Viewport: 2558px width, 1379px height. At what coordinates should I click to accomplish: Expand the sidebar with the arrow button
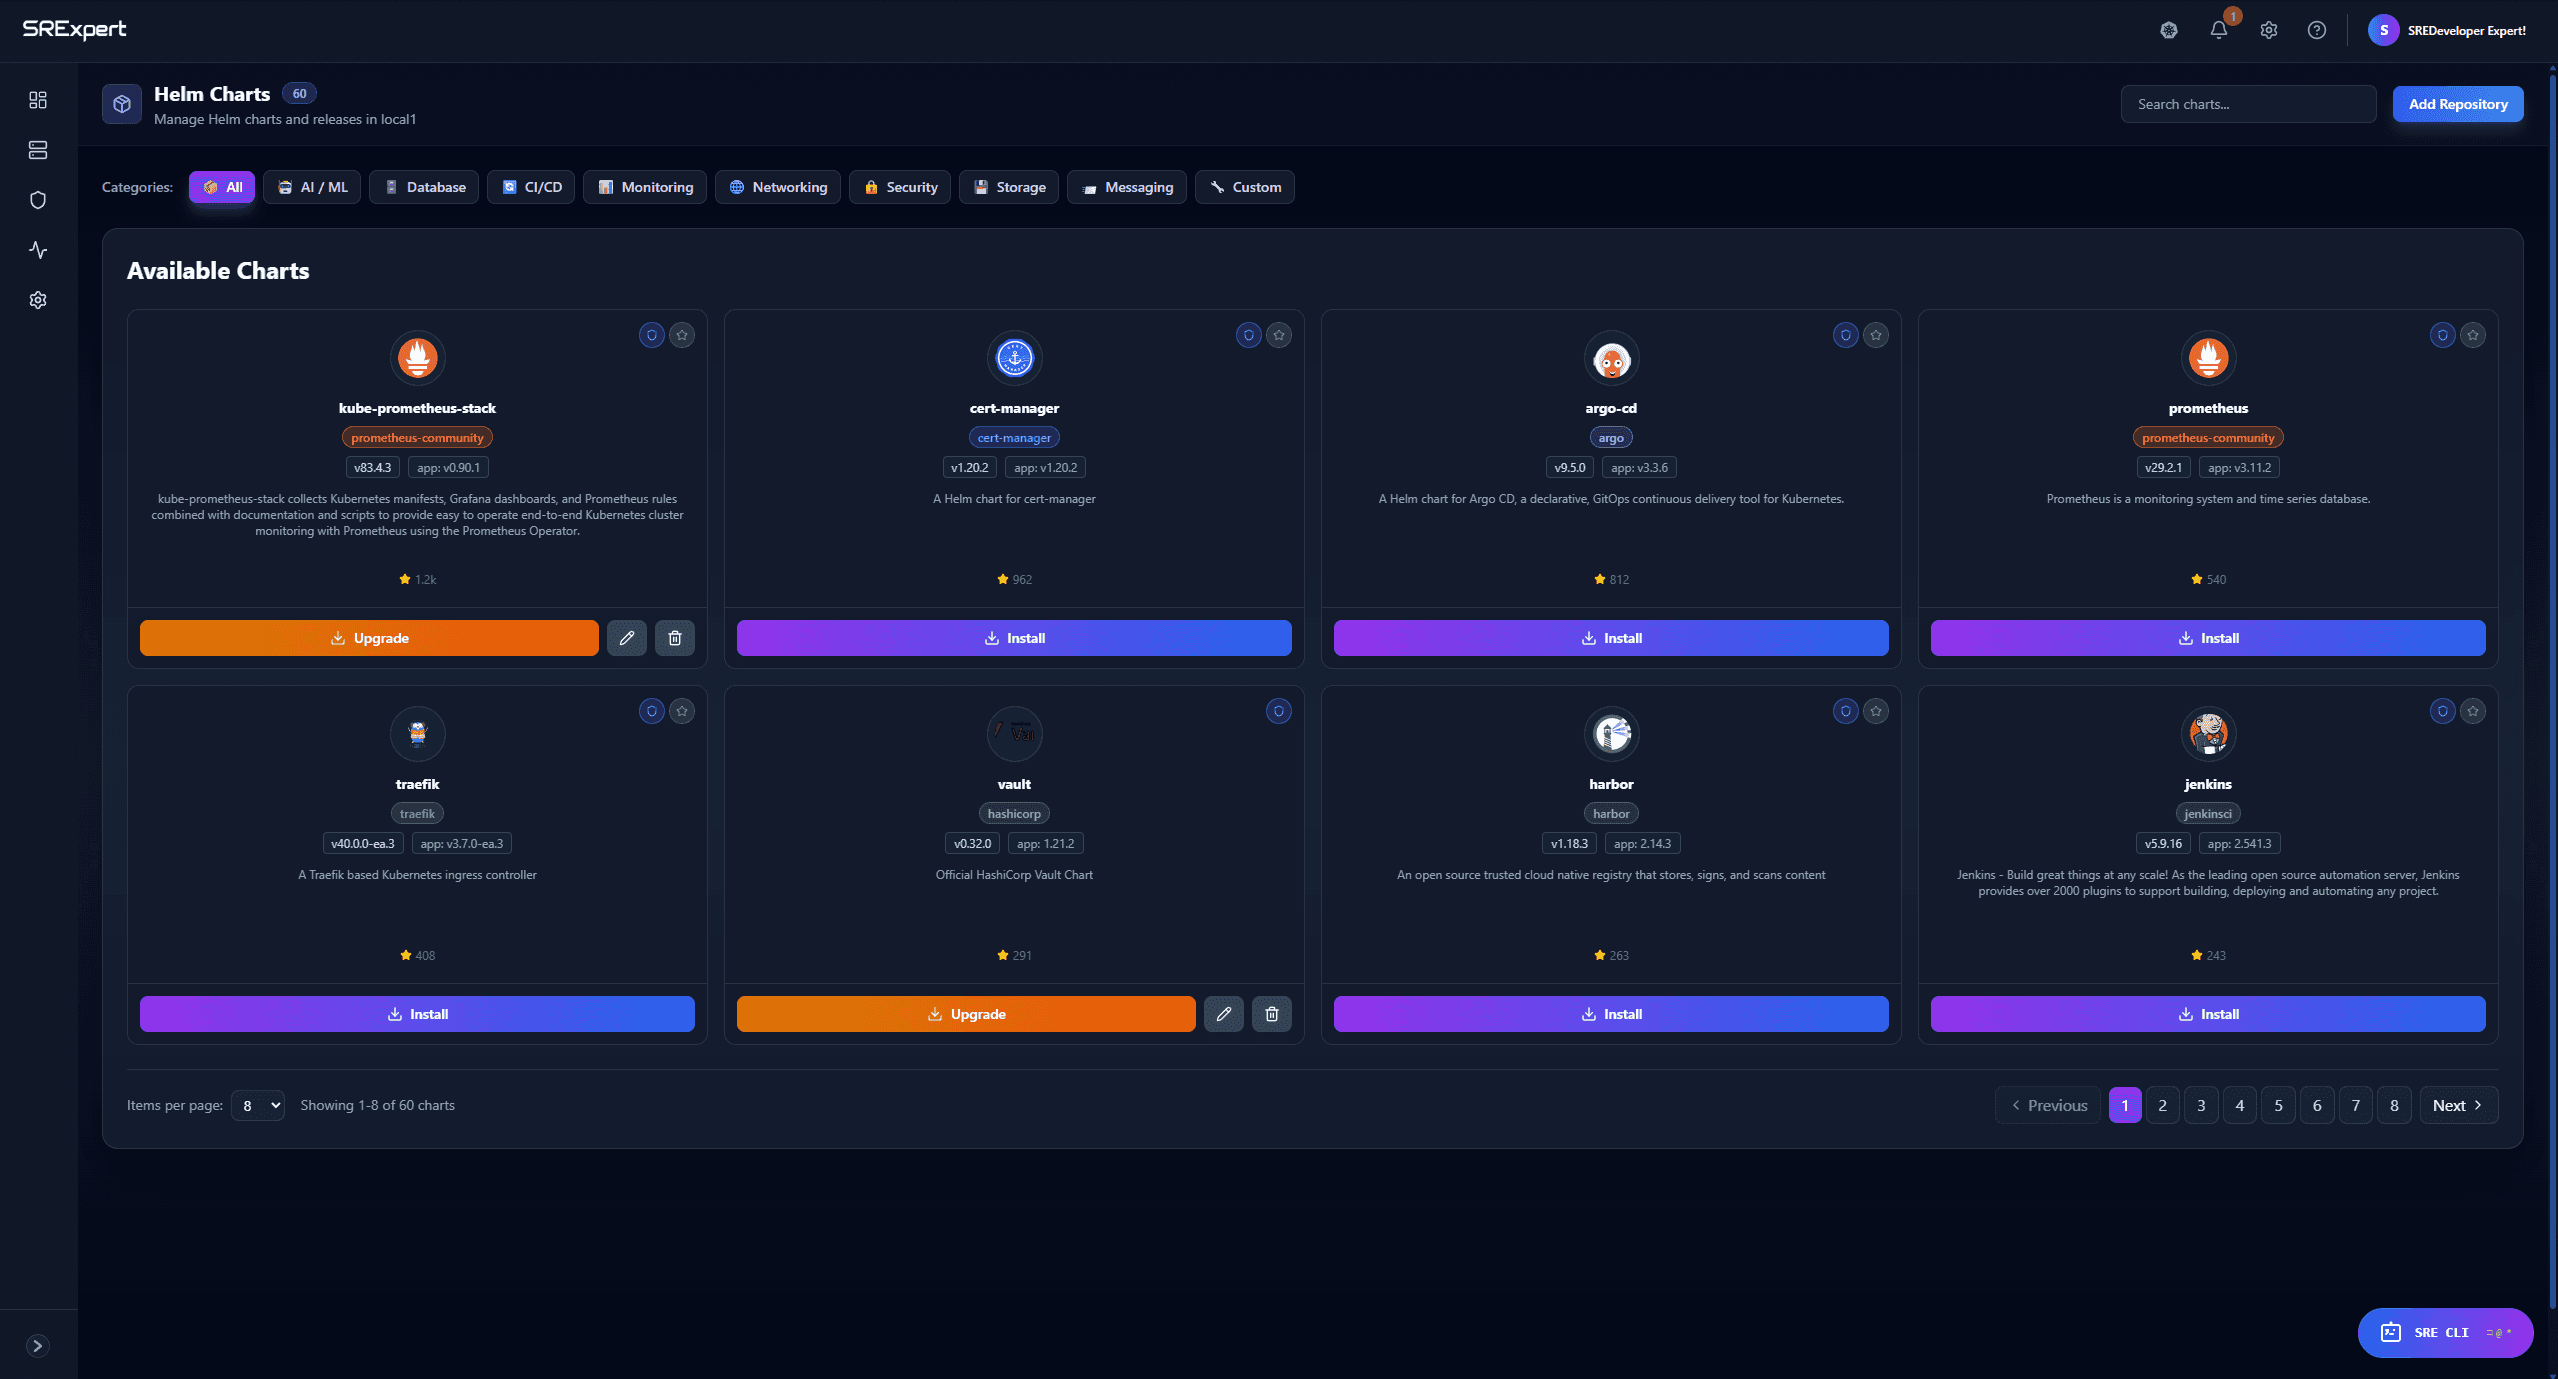click(37, 1345)
